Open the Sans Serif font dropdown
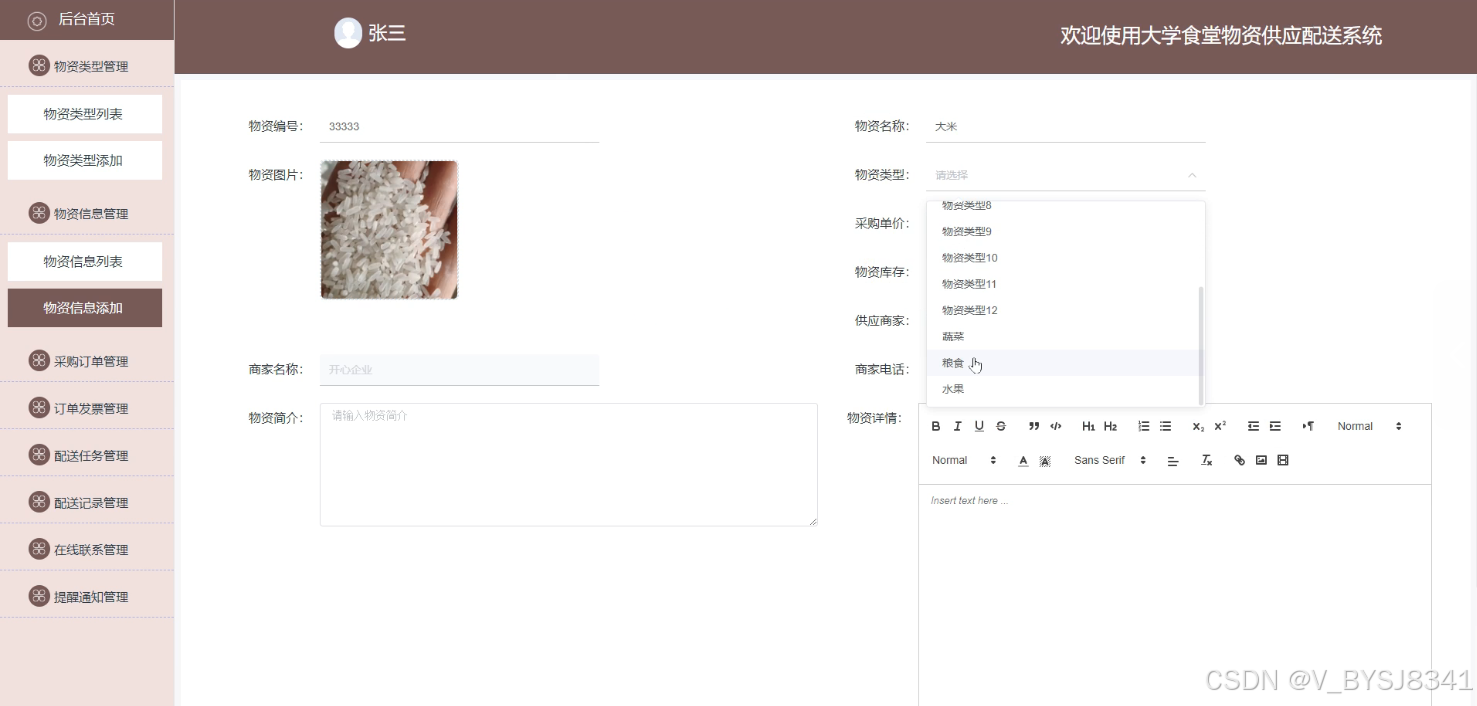Viewport: 1477px width, 706px height. click(1109, 460)
